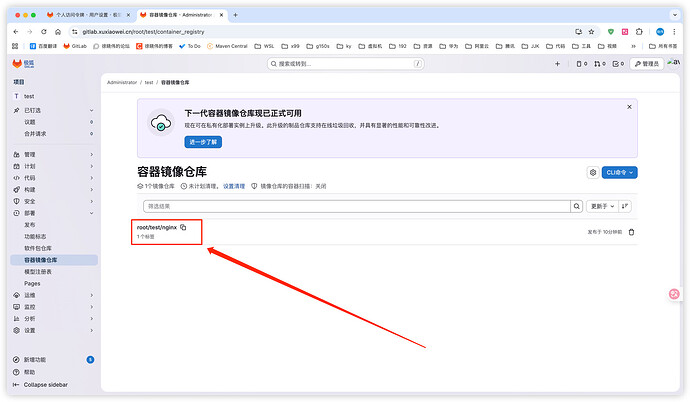Viewport: 690px width, 402px height.
Task: Select 模型注册表 in the sidebar
Action: coord(38,271)
